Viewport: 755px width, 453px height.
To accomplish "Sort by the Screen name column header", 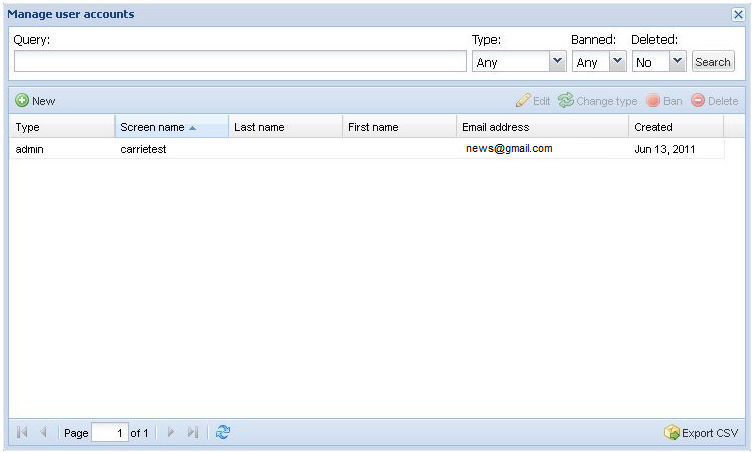I will pos(171,127).
